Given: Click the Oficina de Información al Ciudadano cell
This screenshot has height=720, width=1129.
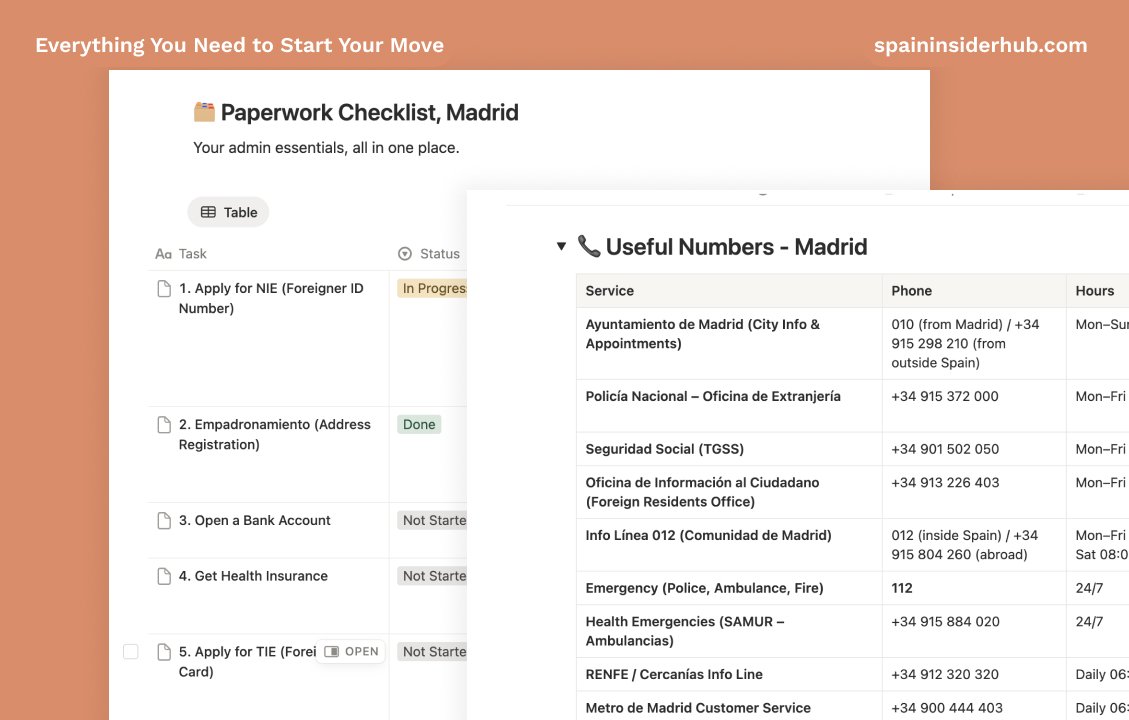Looking at the screenshot, I should 729,492.
